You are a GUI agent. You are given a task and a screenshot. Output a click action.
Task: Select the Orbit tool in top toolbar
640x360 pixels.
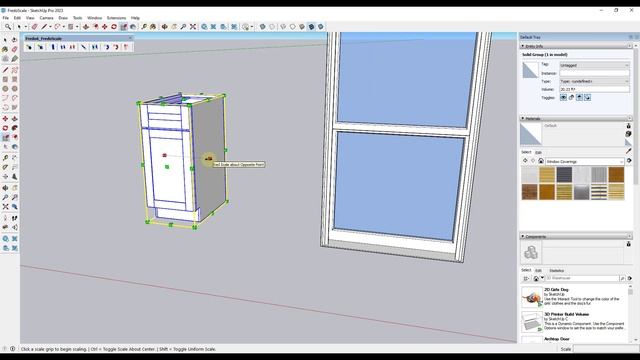164,27
